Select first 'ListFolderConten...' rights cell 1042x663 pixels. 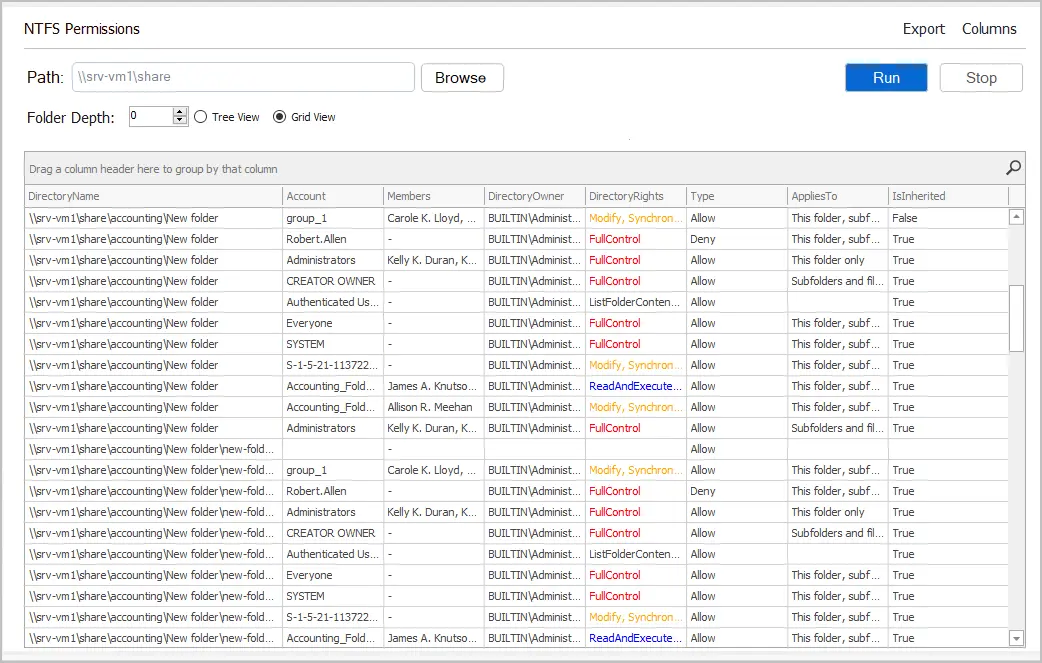pos(636,302)
